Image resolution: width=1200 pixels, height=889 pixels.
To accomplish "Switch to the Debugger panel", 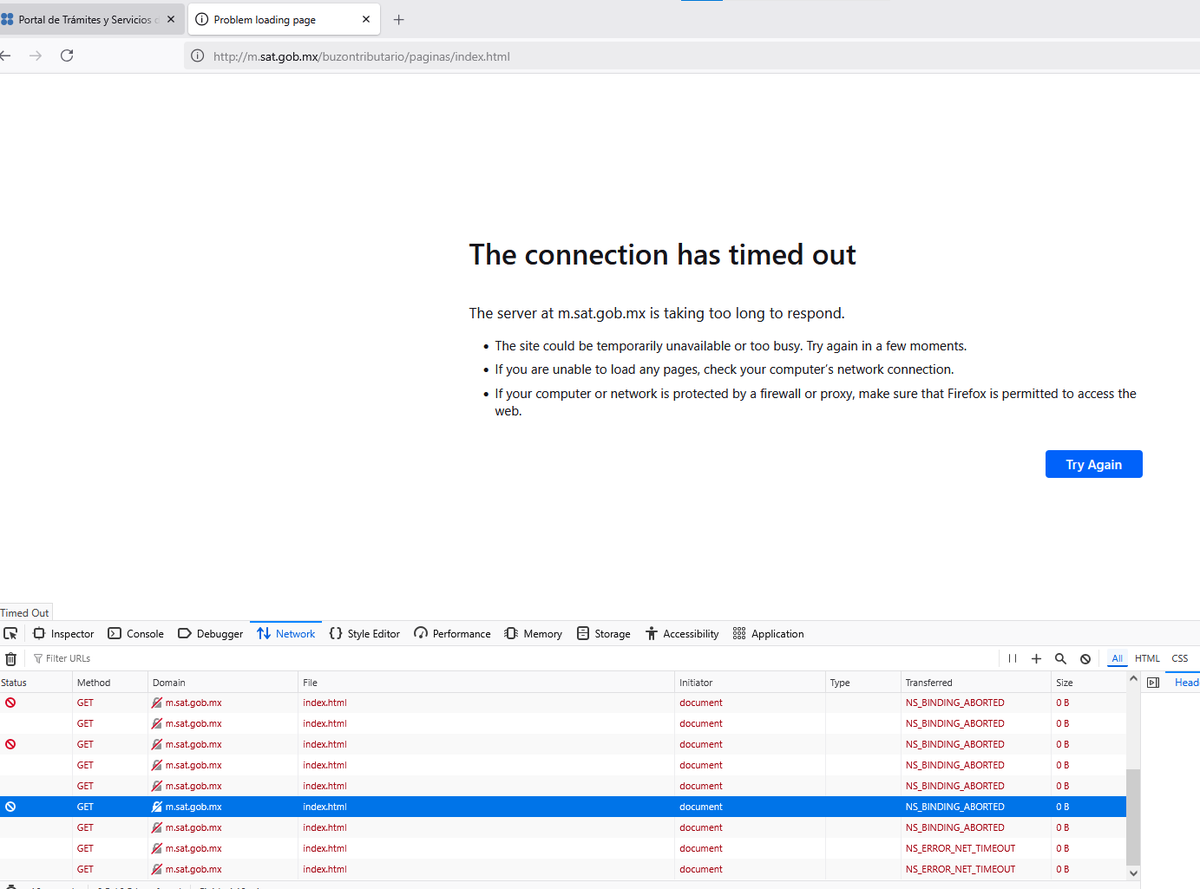I will [x=210, y=634].
